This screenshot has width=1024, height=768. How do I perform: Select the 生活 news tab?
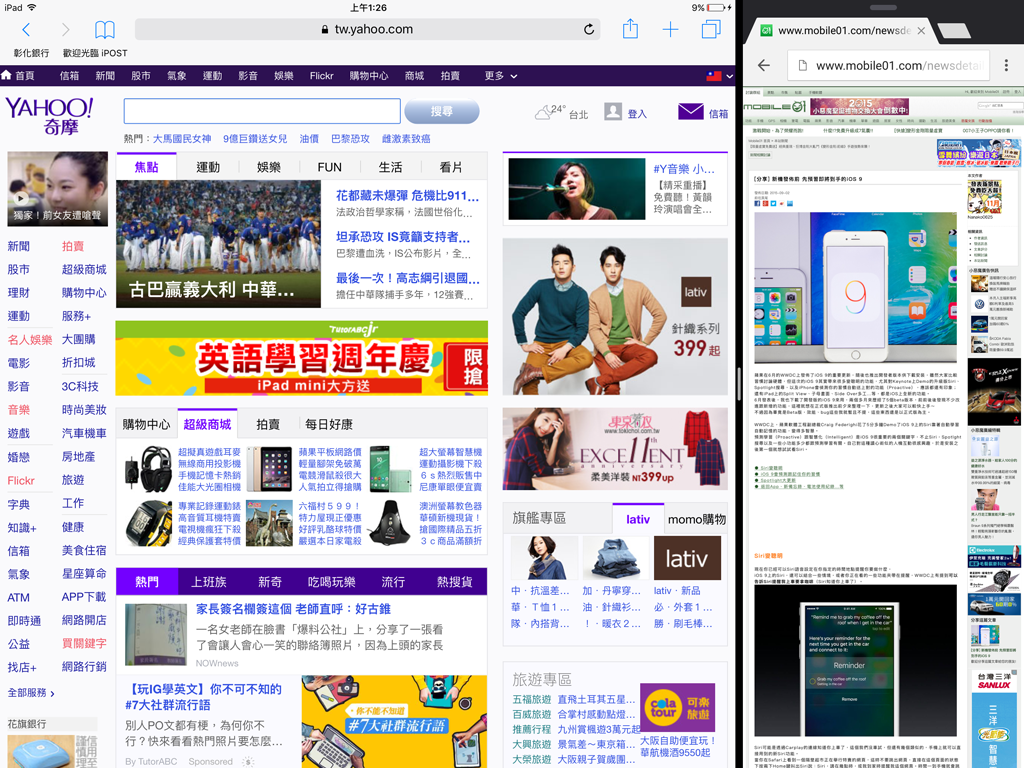[x=390, y=167]
